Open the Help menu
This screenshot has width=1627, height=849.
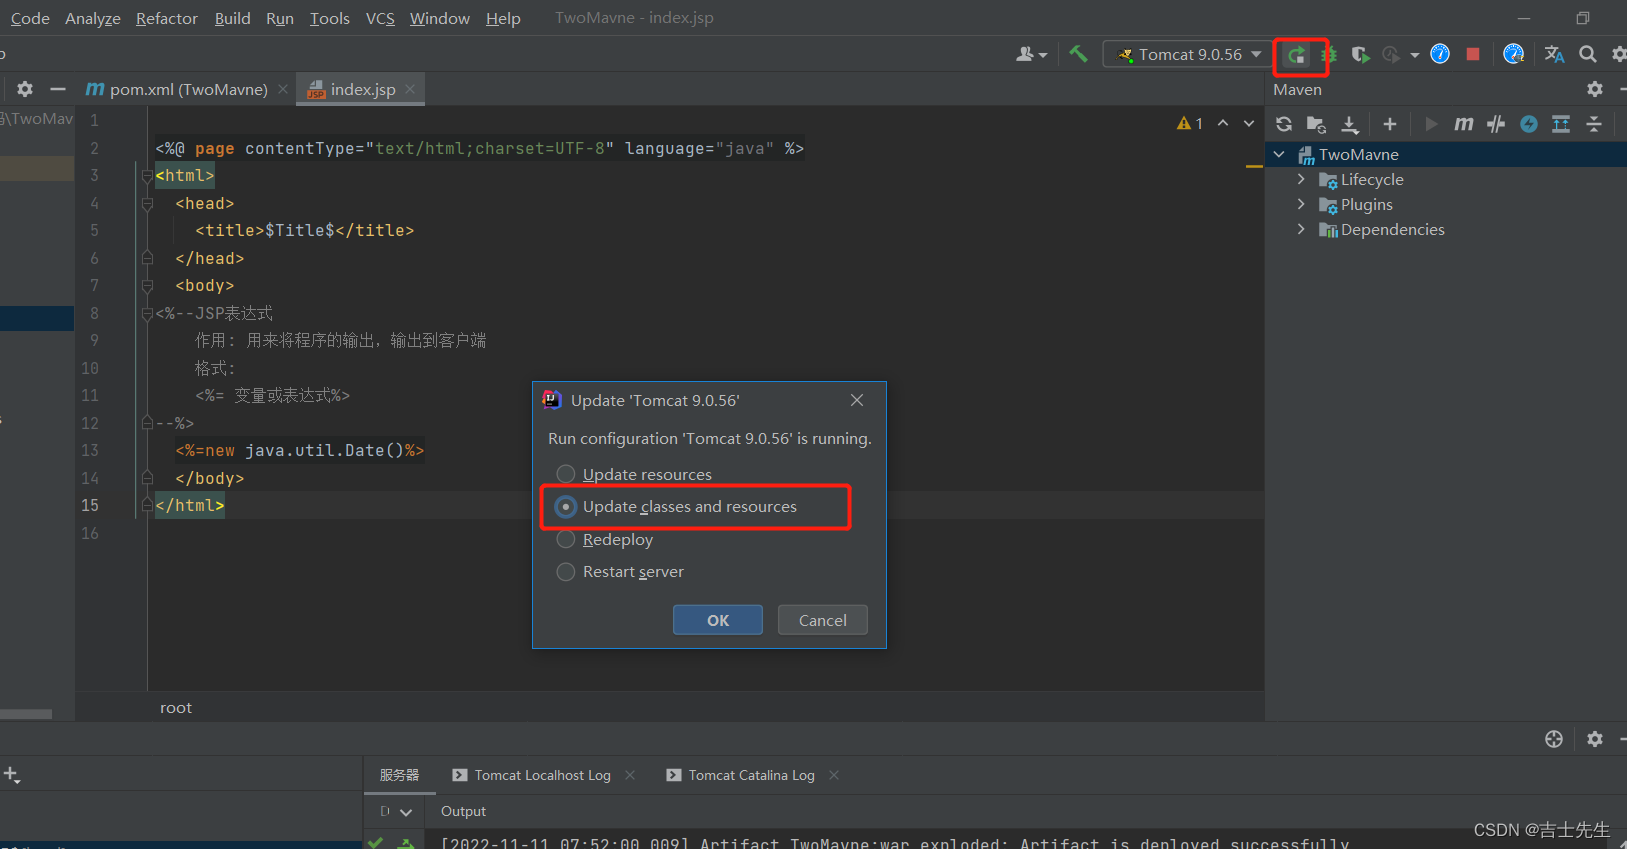(503, 18)
